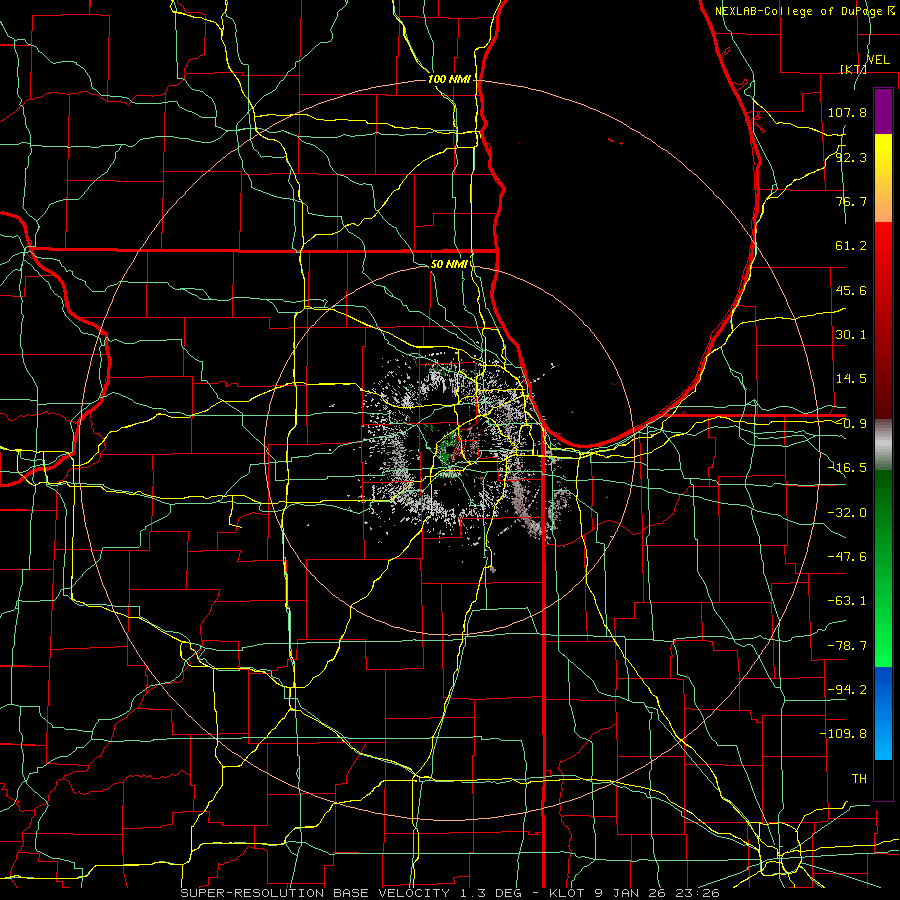Click the KLOT 9 JAN 26 23:26 timestamp
This screenshot has height=900, width=900.
(x=634, y=893)
